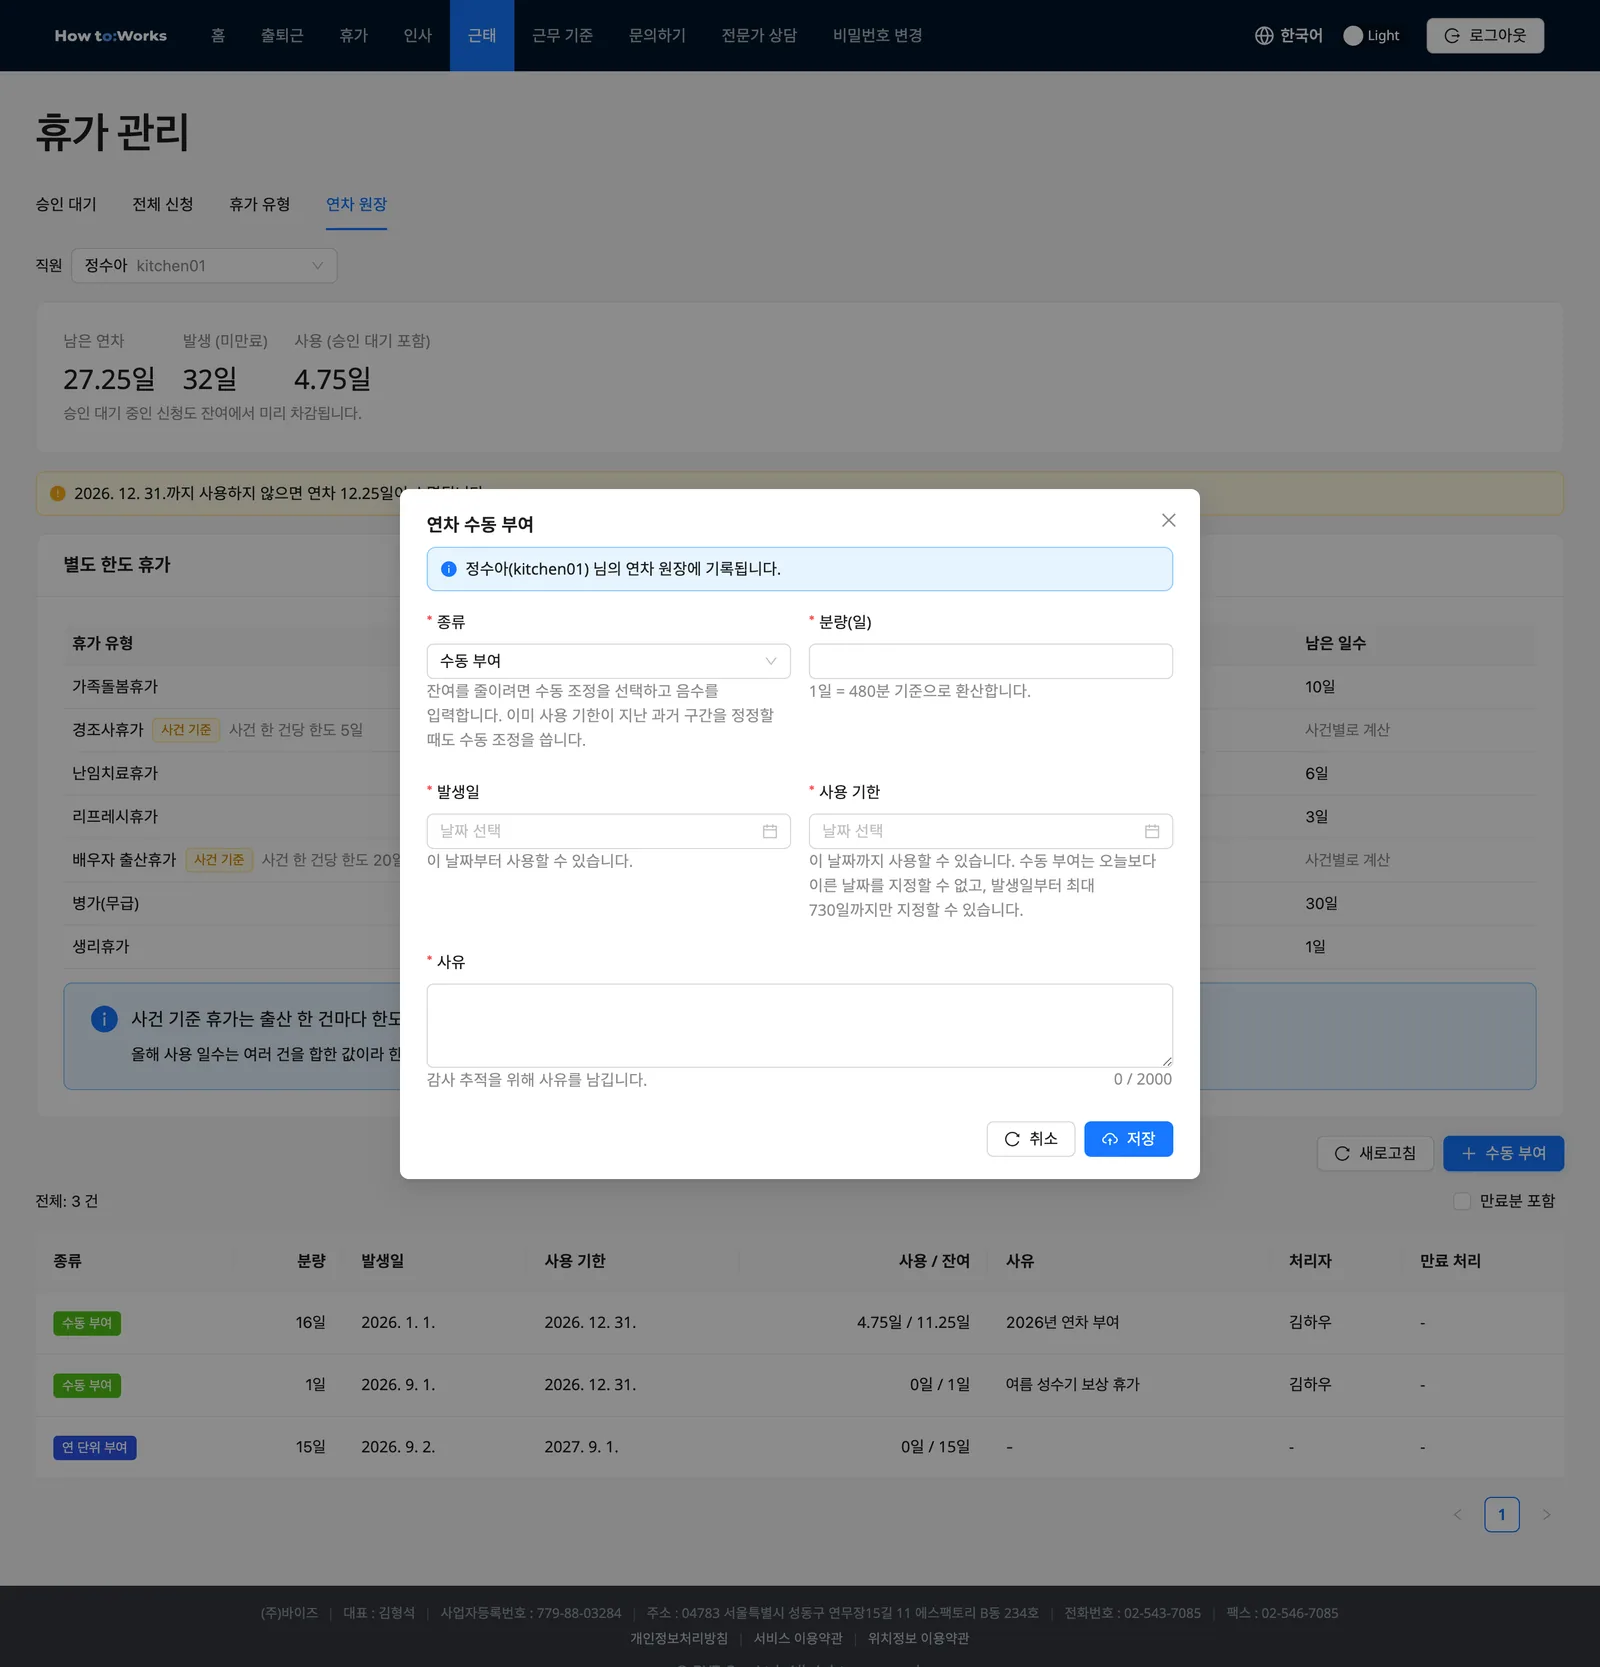Open 위치정보 이용약관 footer link
The width and height of the screenshot is (1600, 1667).
[918, 1638]
